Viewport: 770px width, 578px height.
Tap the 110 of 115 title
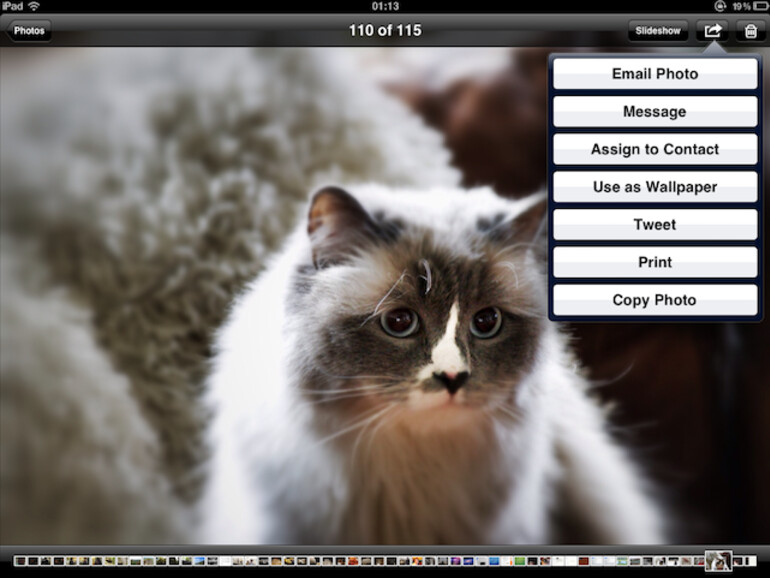point(385,30)
